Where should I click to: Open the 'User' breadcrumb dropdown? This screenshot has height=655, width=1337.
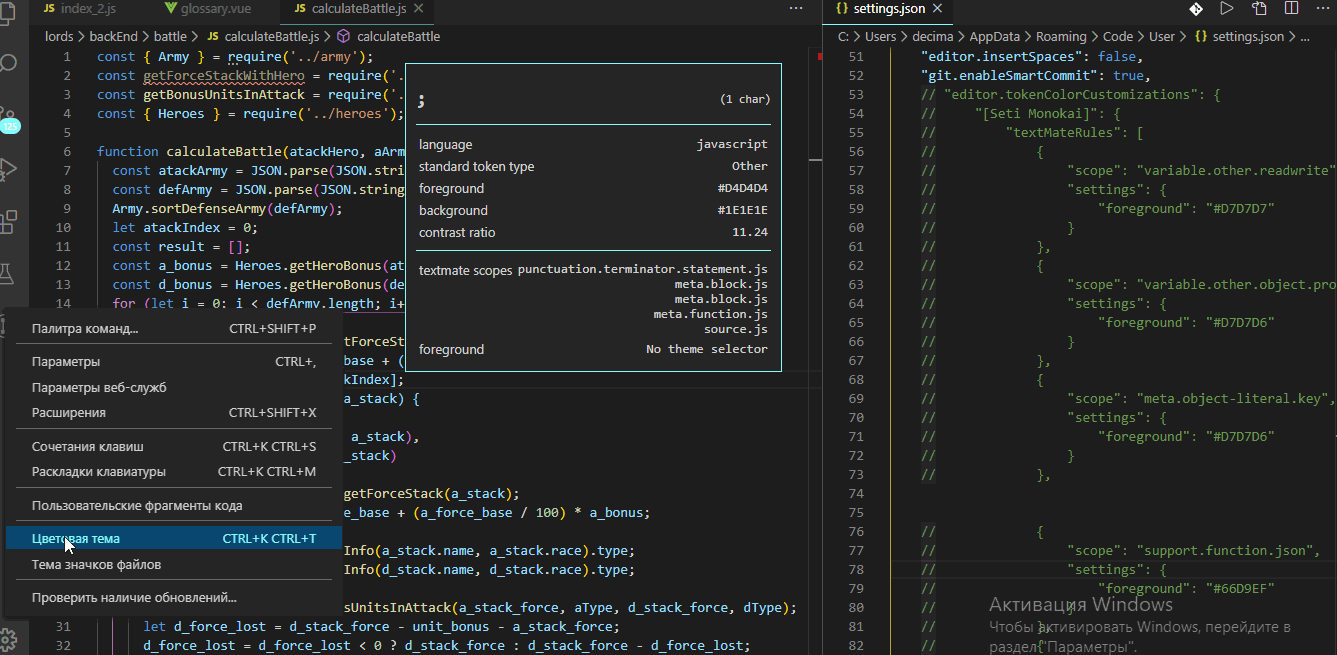(1162, 36)
